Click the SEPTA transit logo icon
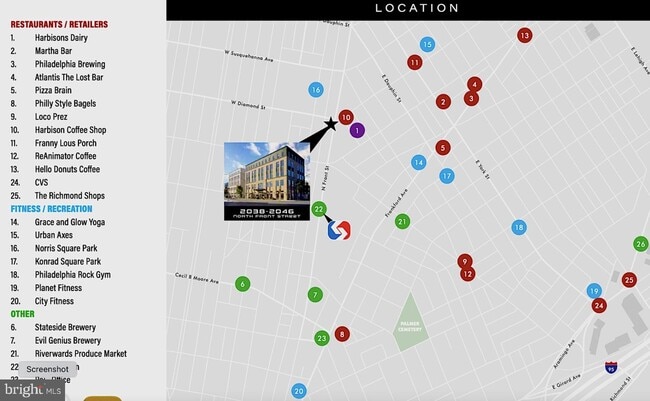This screenshot has height=401, width=650. (338, 229)
